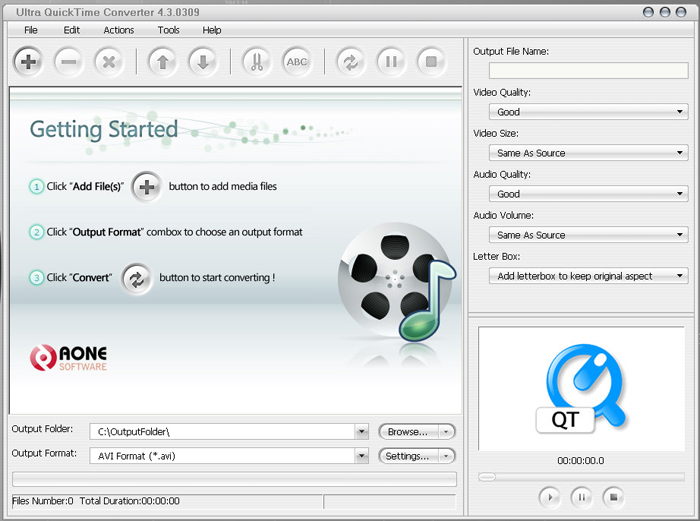Screen dimensions: 700x521
Task: Click the AVI Format (*.avi) field
Action: pyautogui.click(x=222, y=456)
